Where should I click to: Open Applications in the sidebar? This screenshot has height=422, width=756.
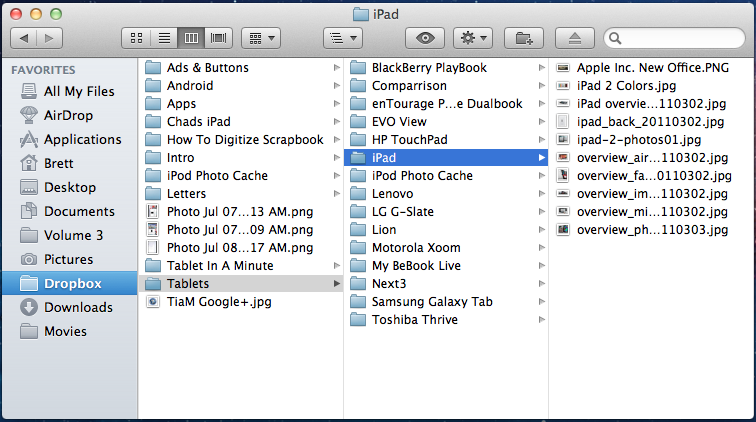pyautogui.click(x=70, y=139)
